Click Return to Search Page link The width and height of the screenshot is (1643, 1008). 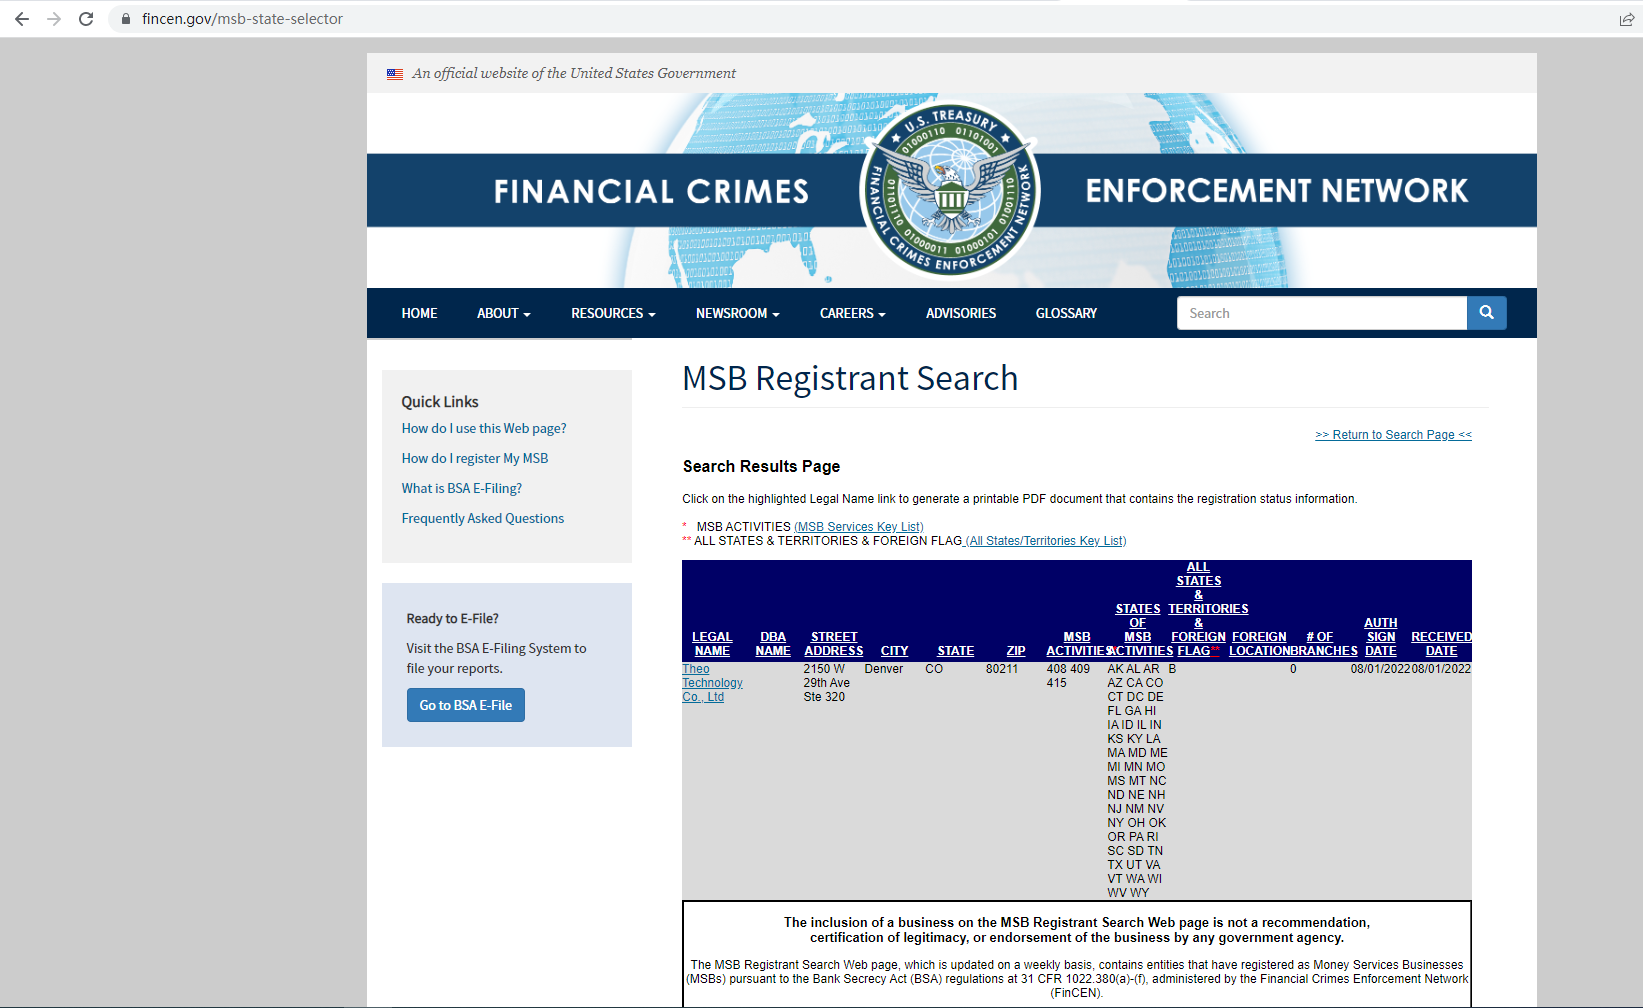[x=1393, y=435]
